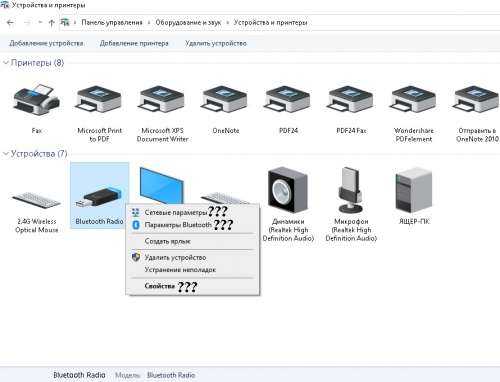Select Microsoft Print to PDF printer
Screen dimensions: 500x382
[x=99, y=100]
